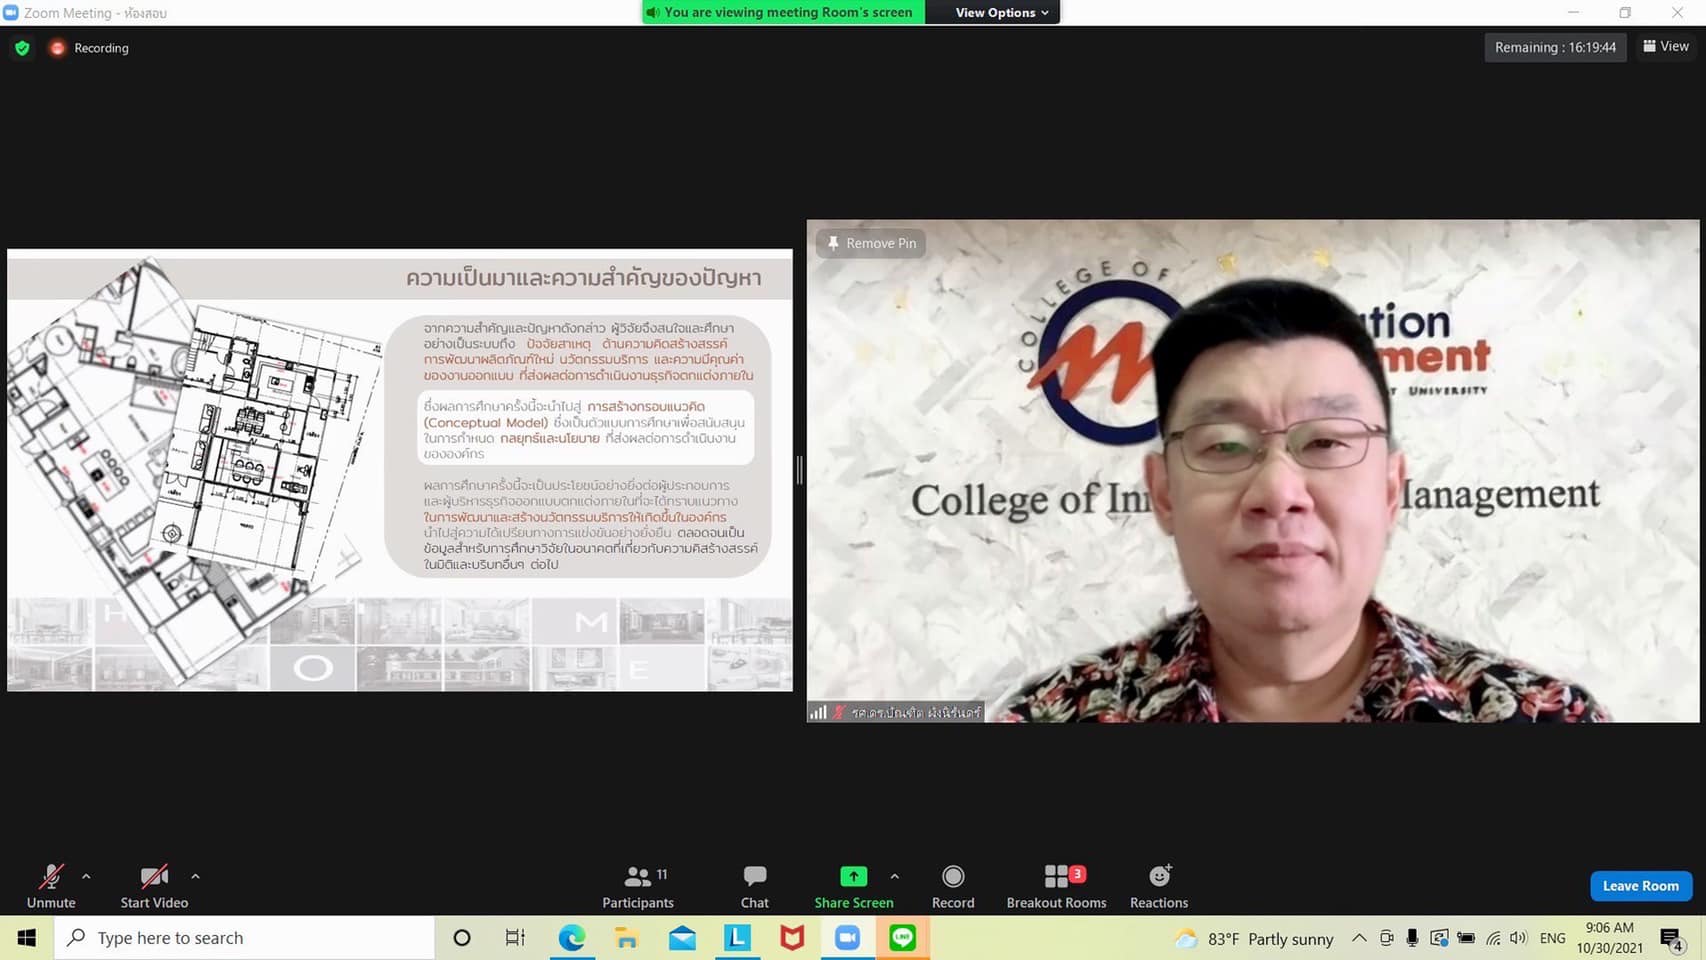Open Breakout Rooms
The image size is (1706, 960).
(x=1056, y=886)
